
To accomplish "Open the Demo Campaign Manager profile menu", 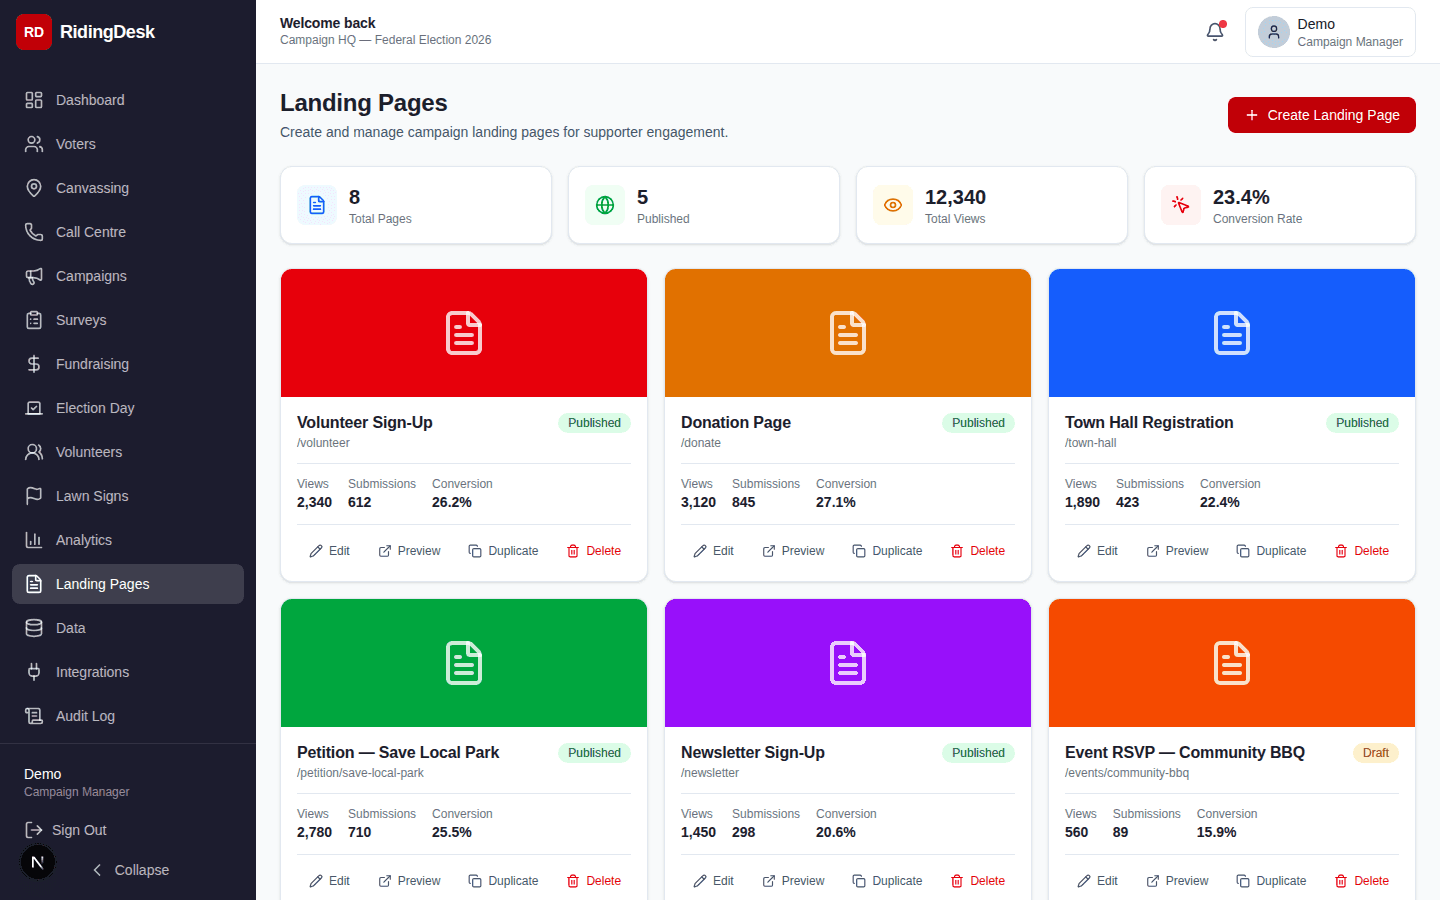I will point(1330,32).
